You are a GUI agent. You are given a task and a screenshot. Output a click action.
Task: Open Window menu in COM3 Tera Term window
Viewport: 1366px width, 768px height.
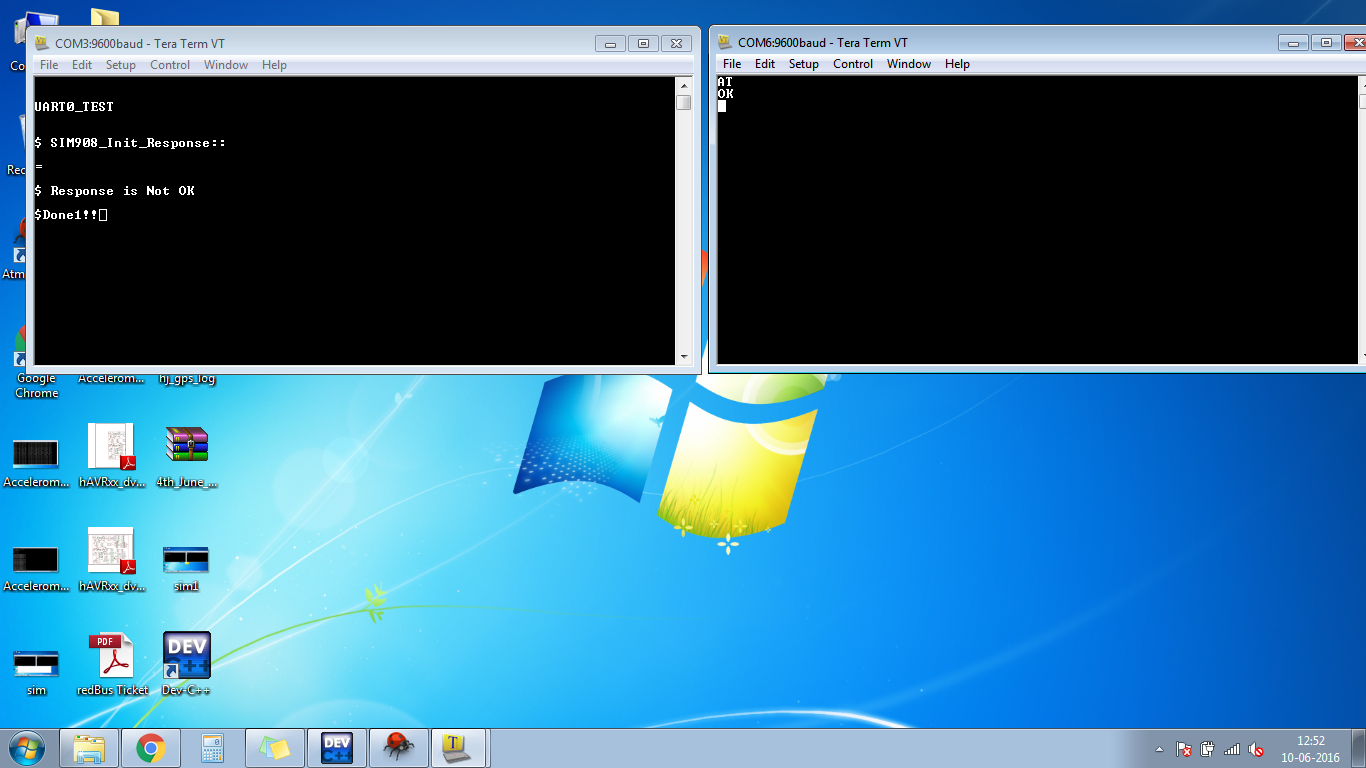click(226, 65)
